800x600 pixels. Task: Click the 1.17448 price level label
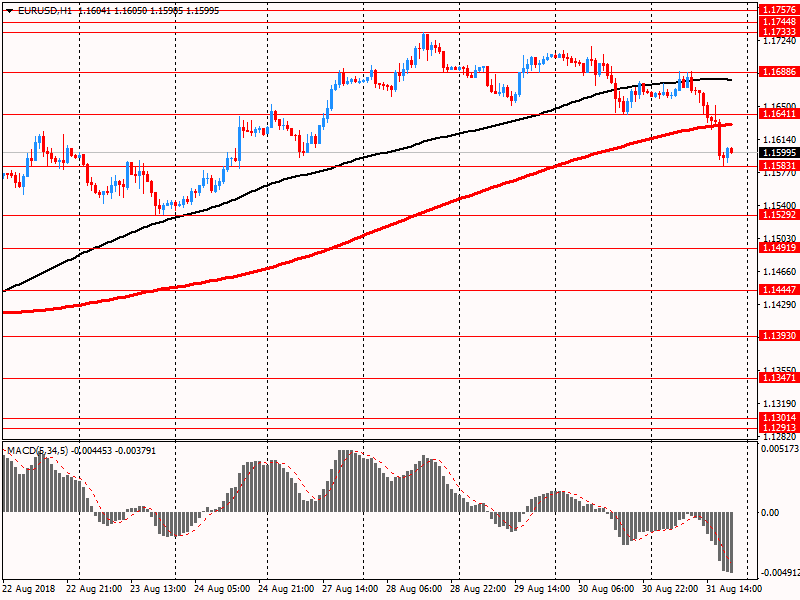tap(779, 21)
